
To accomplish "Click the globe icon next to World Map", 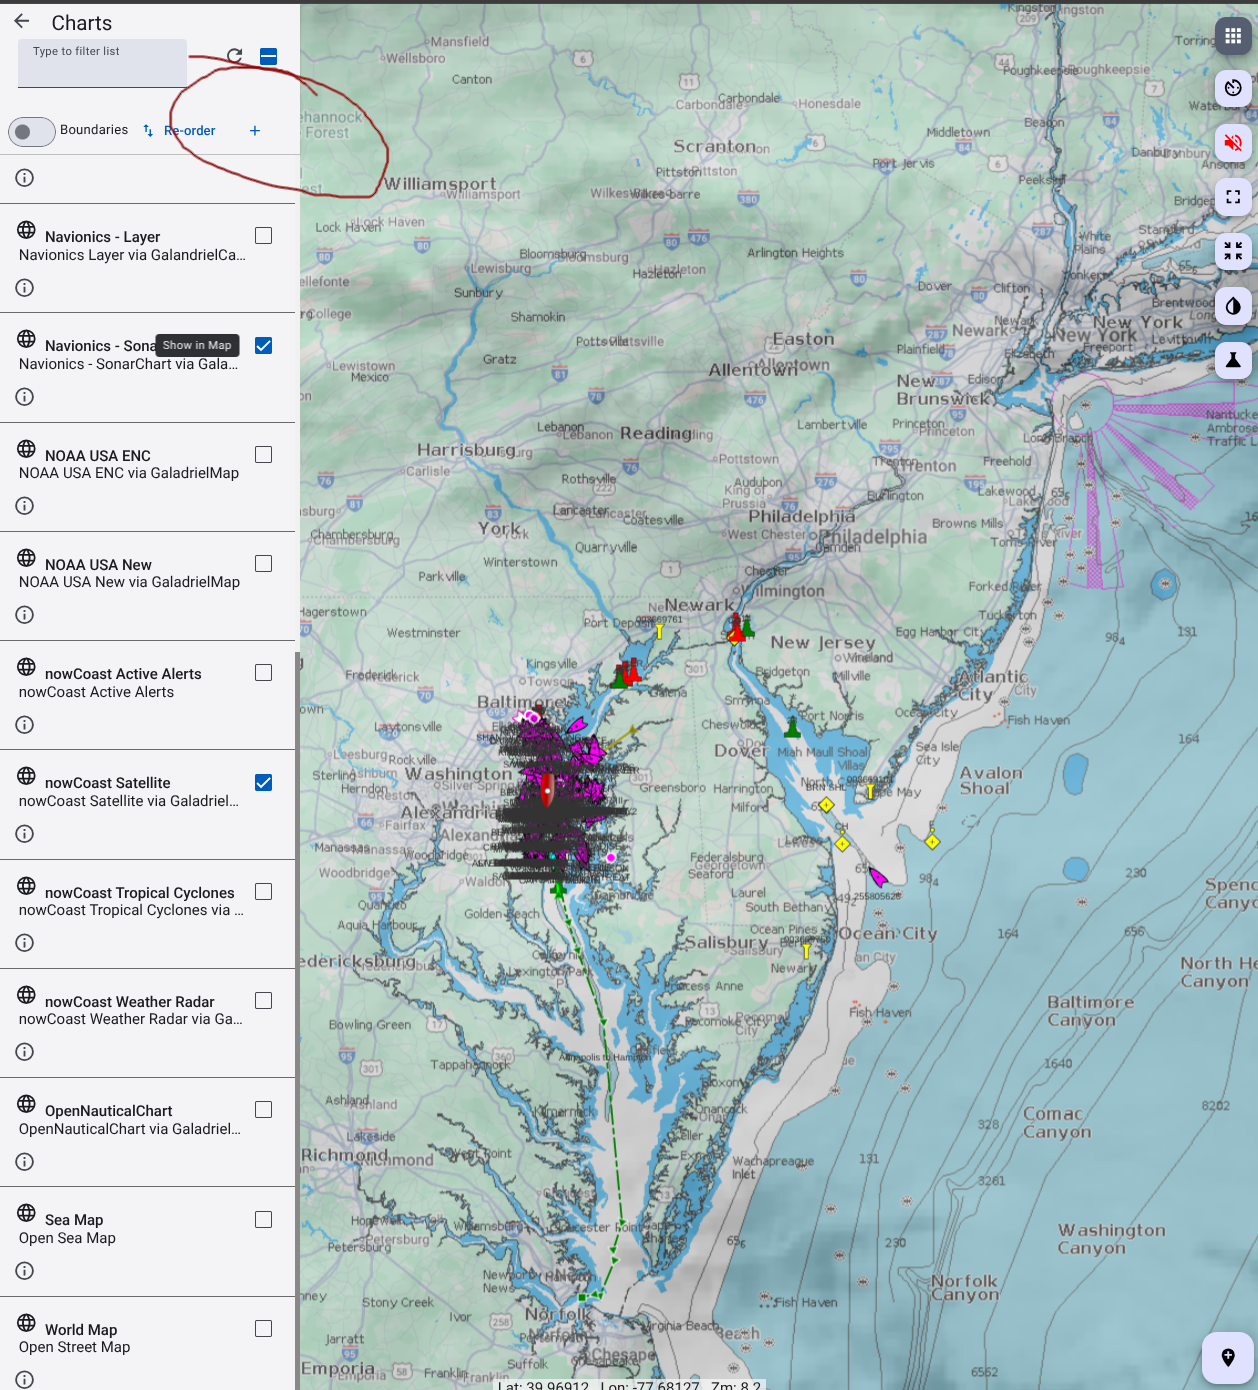I will [x=27, y=1323].
